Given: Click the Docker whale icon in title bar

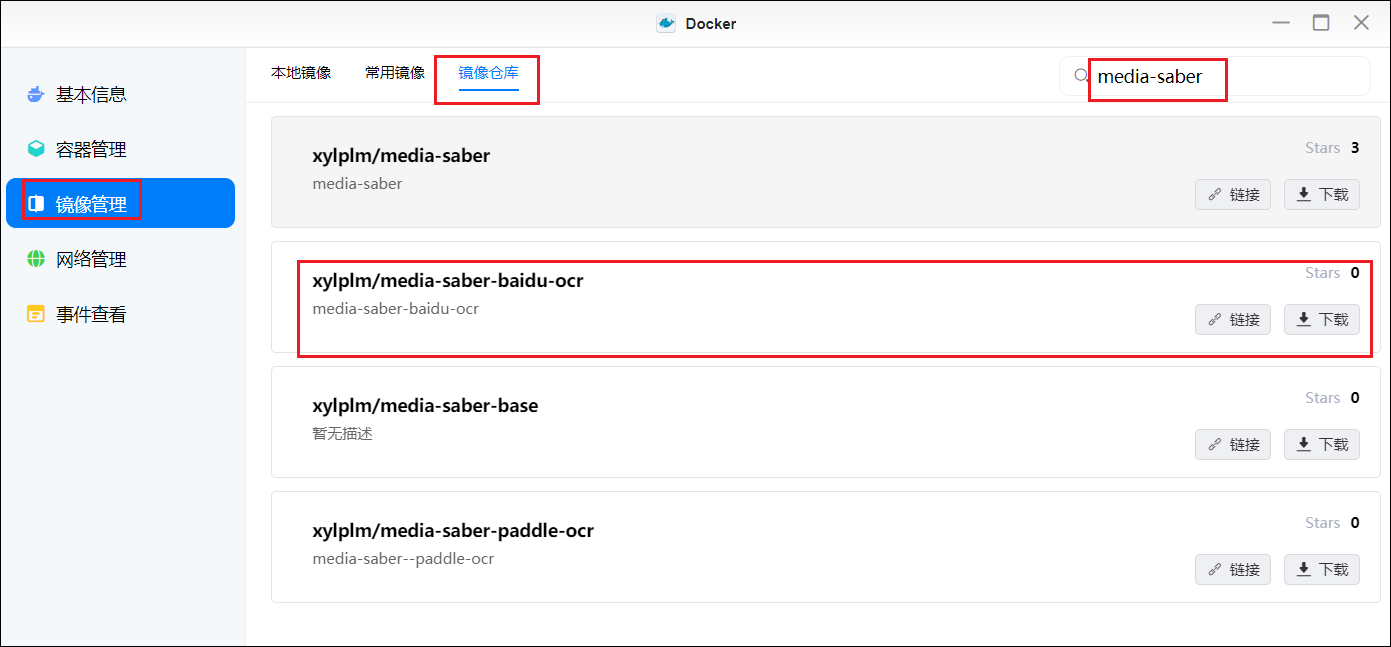Looking at the screenshot, I should [666, 23].
